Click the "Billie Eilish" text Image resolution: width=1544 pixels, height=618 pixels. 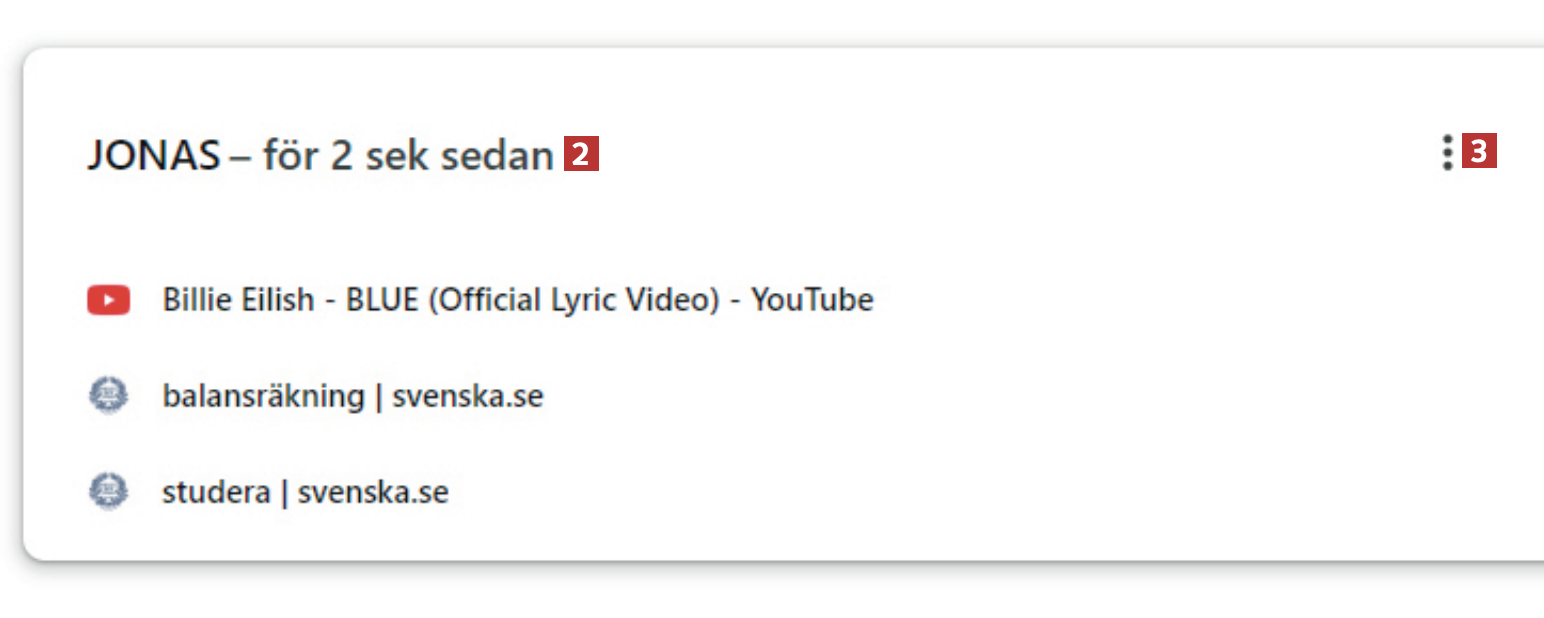click(238, 300)
